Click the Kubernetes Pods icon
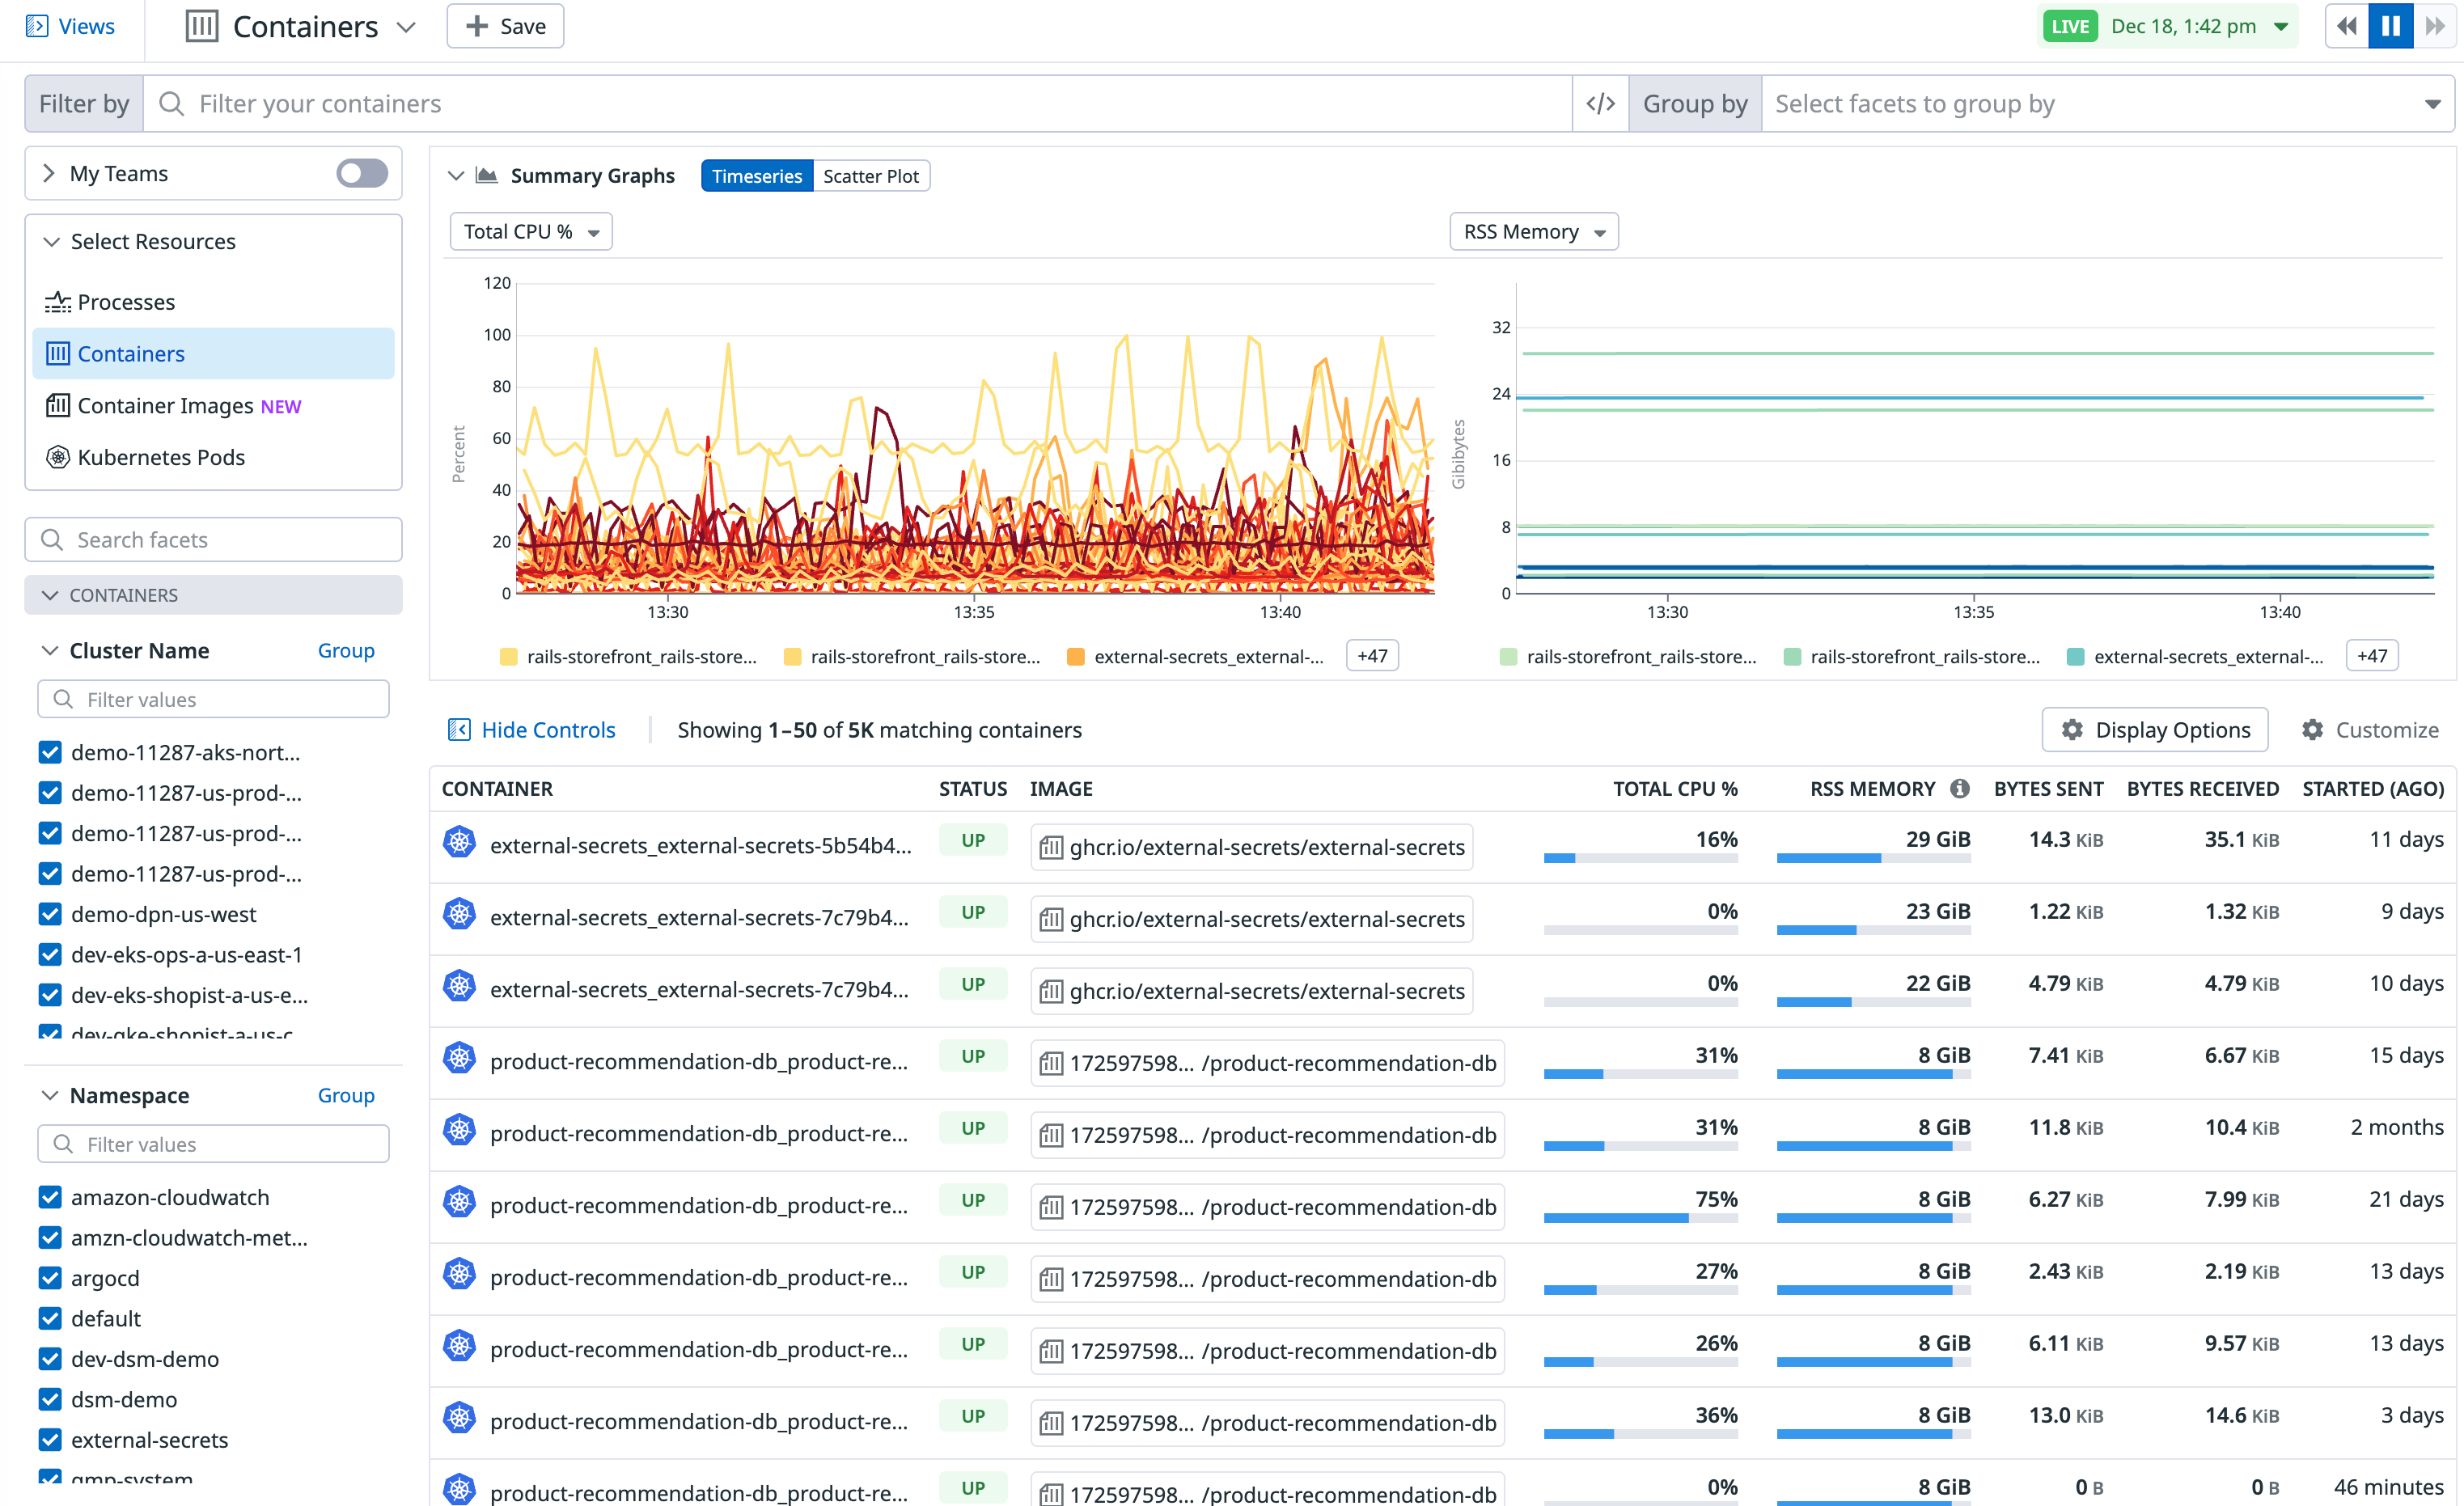This screenshot has width=2464, height=1506. pyautogui.click(x=58, y=457)
